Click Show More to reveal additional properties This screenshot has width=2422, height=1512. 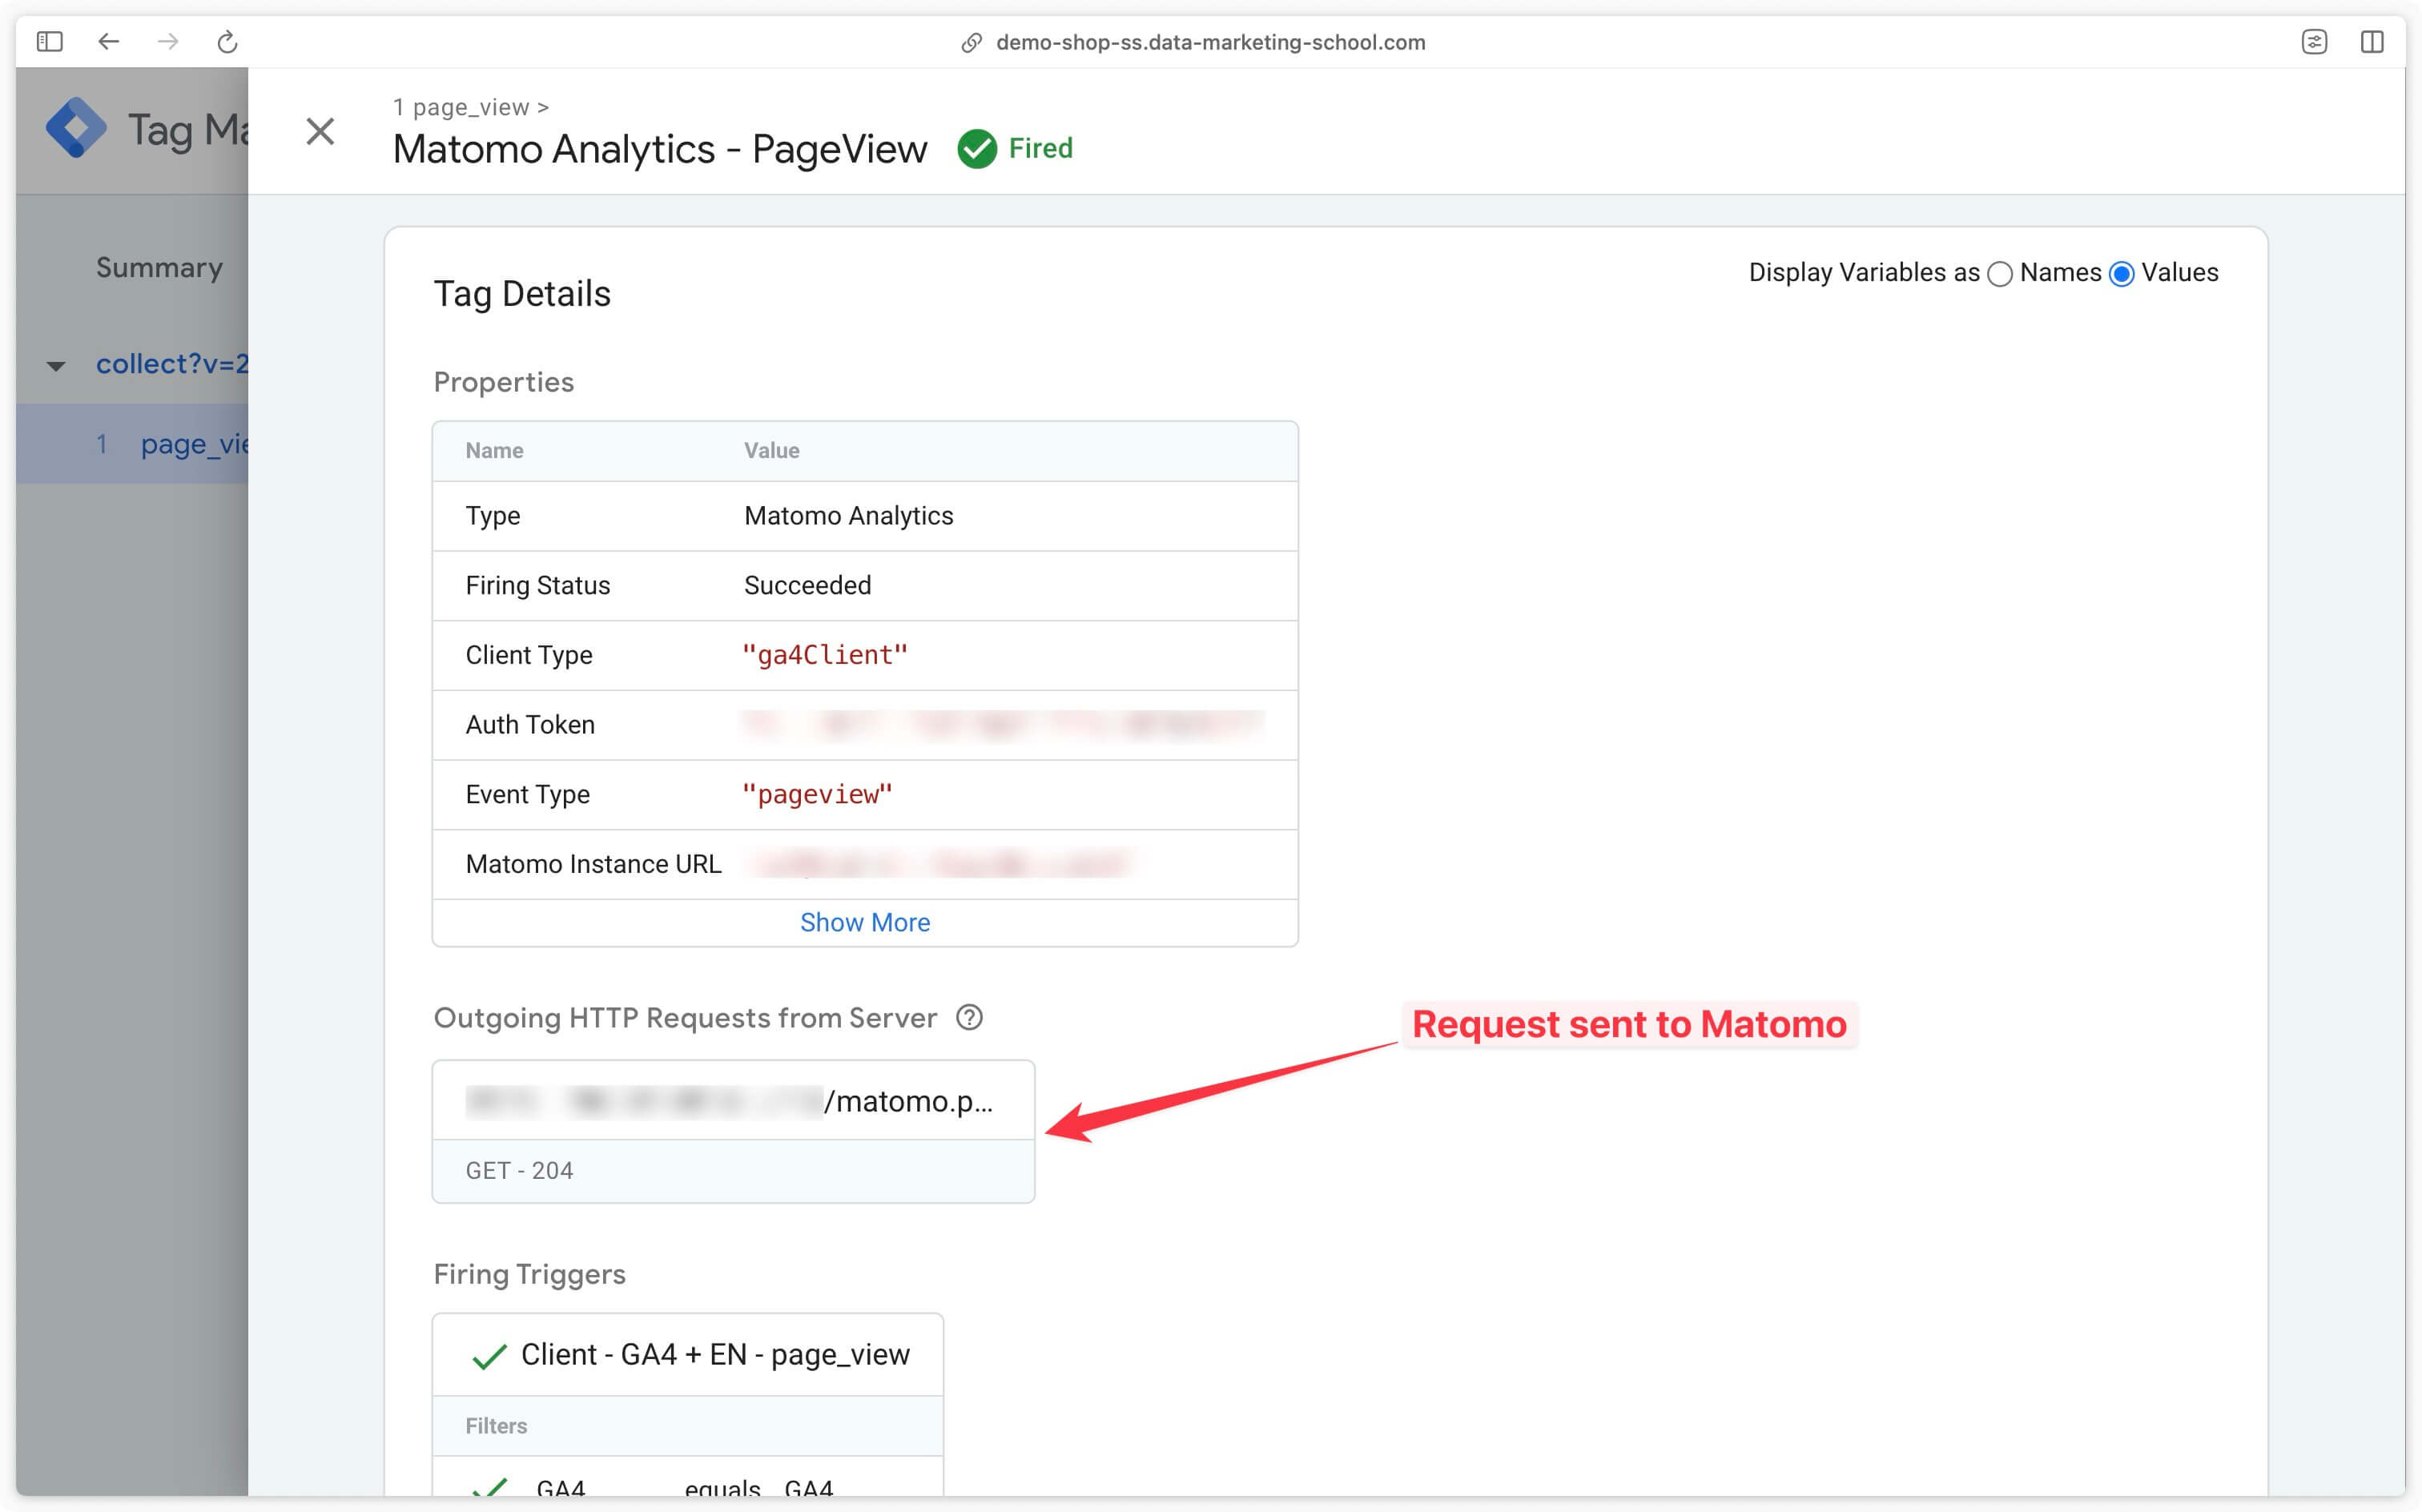pyautogui.click(x=865, y=922)
